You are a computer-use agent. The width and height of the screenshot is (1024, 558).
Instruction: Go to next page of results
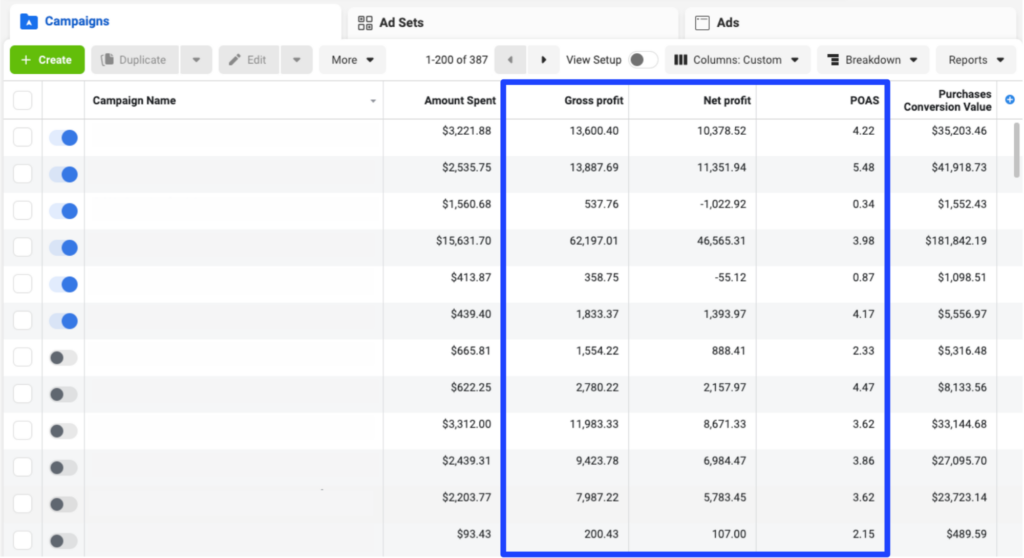tap(543, 59)
